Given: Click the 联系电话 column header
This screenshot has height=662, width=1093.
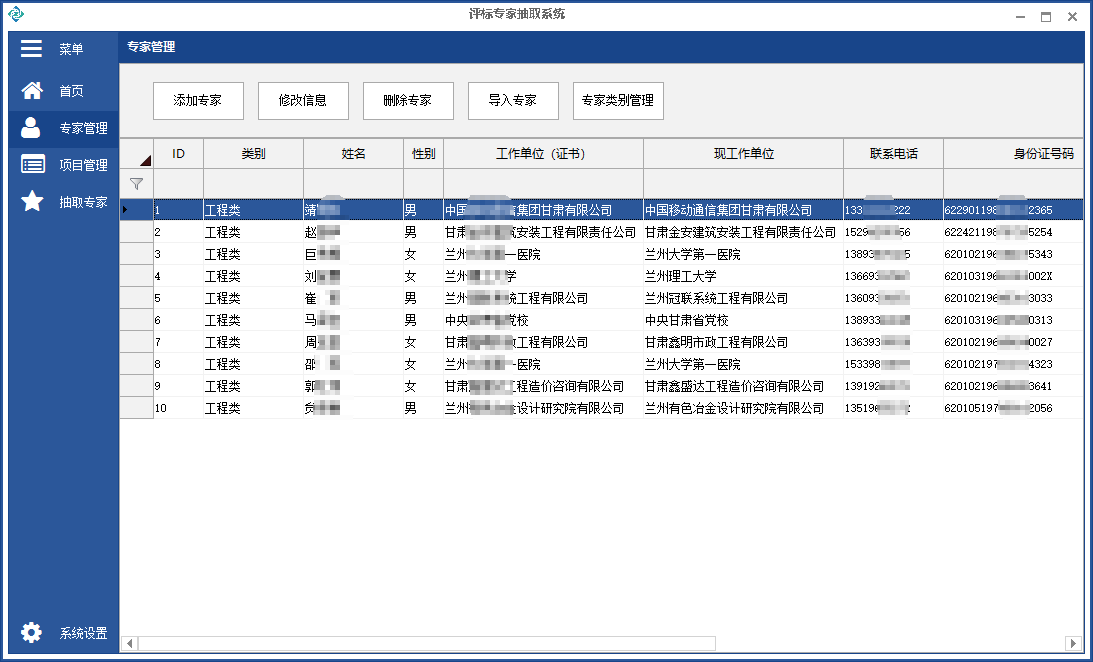Looking at the screenshot, I should pos(893,154).
